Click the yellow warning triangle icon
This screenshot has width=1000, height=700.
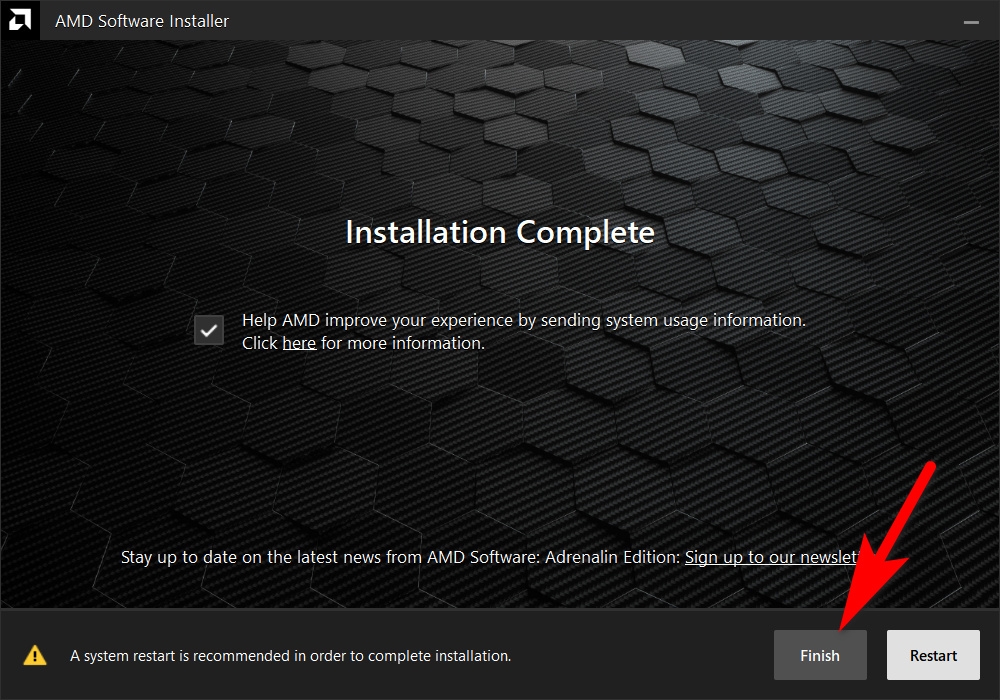(x=36, y=655)
